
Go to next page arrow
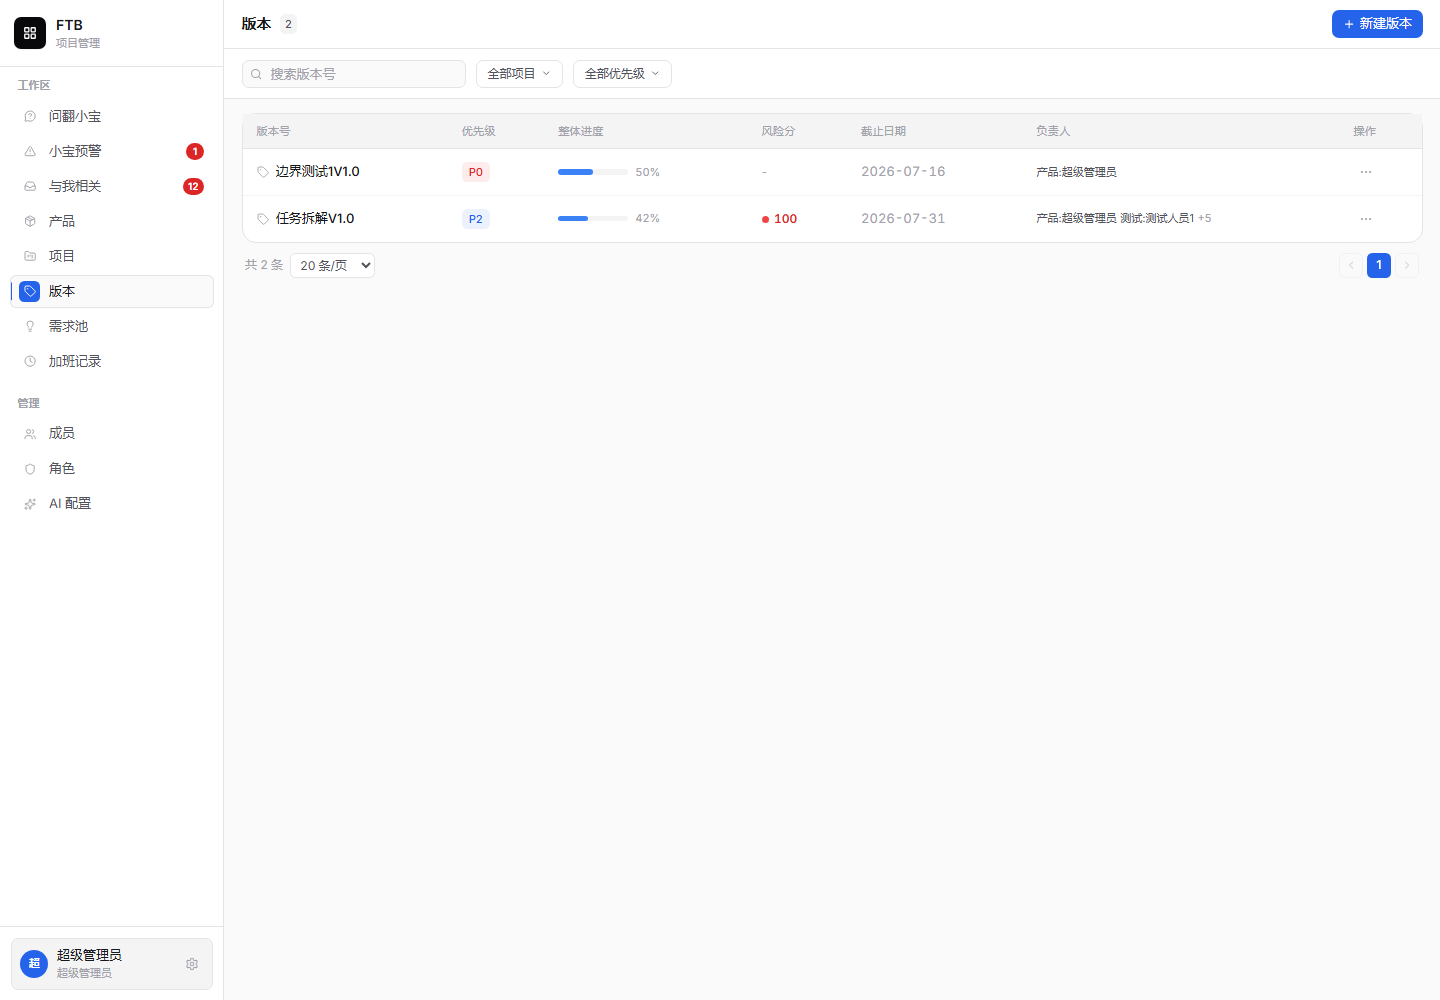1407,265
